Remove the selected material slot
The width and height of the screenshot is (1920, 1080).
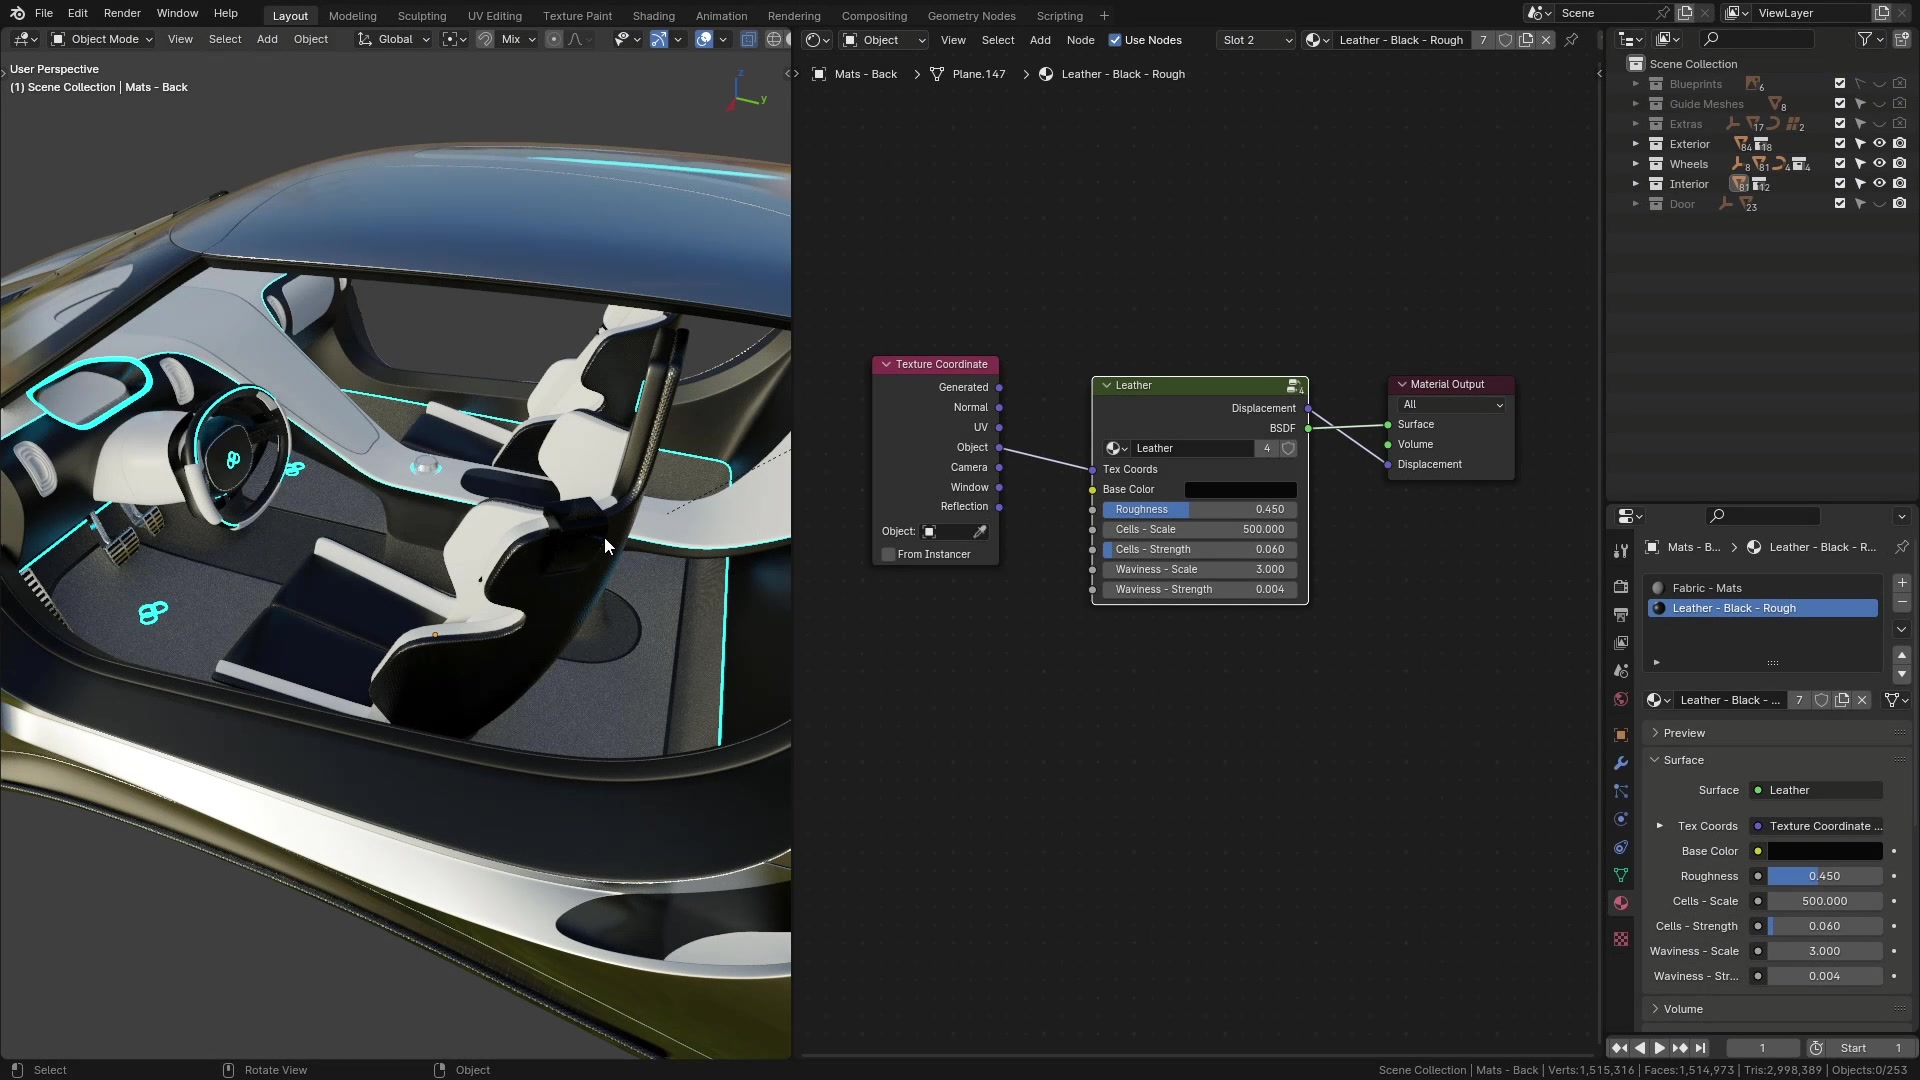[1902, 603]
